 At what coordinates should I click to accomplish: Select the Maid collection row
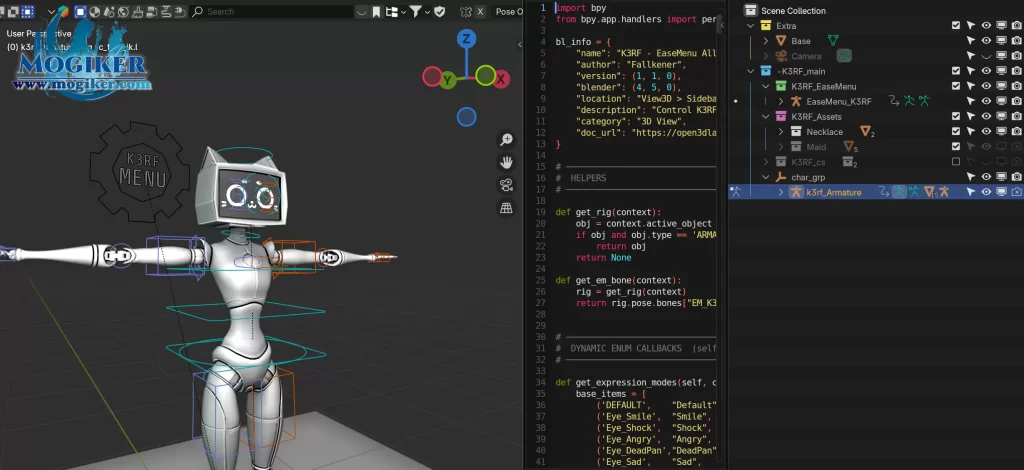point(875,147)
